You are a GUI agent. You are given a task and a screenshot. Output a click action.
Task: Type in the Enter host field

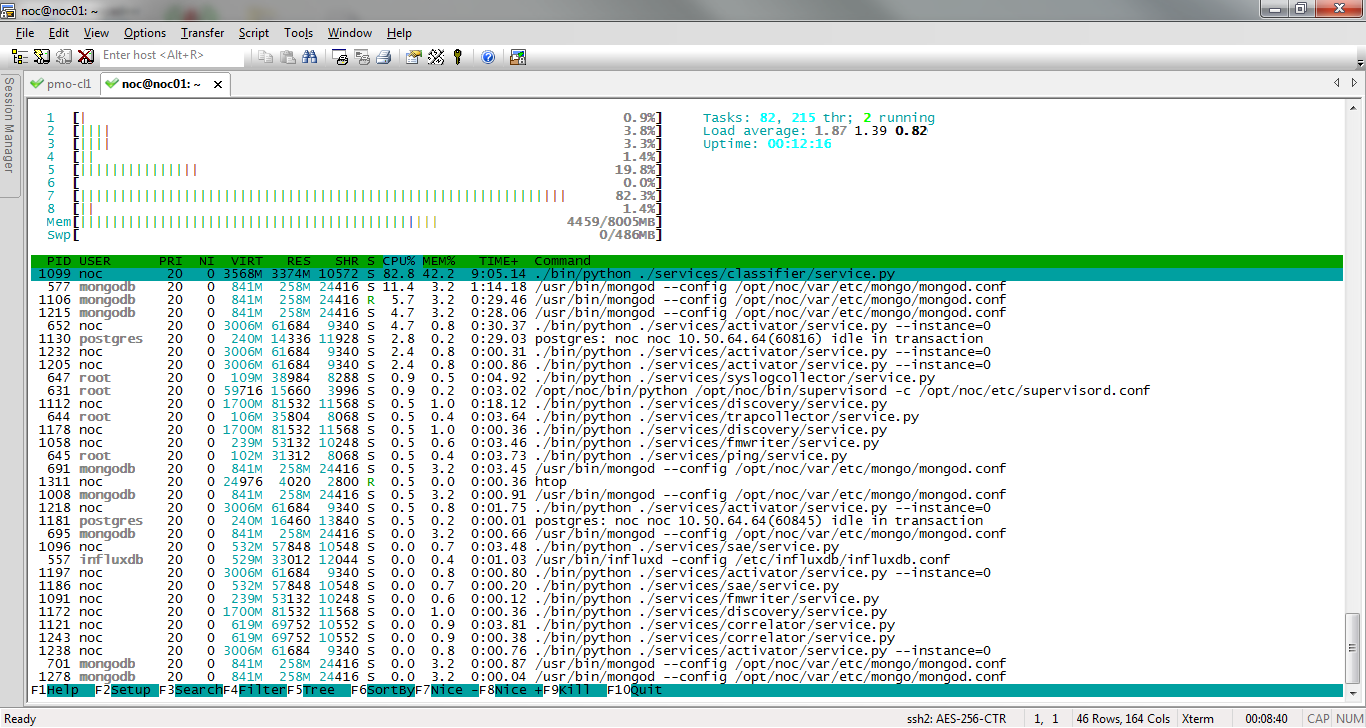170,56
